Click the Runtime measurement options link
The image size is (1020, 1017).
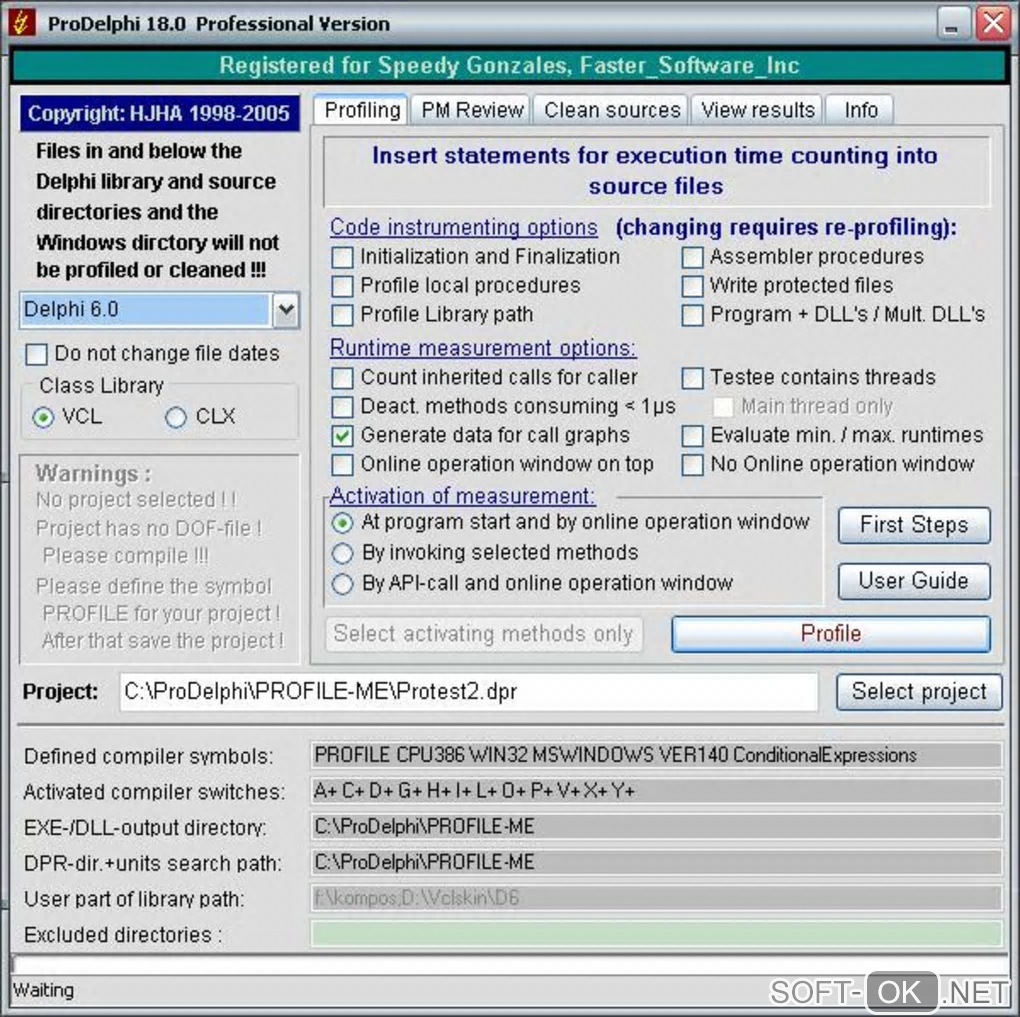(483, 348)
